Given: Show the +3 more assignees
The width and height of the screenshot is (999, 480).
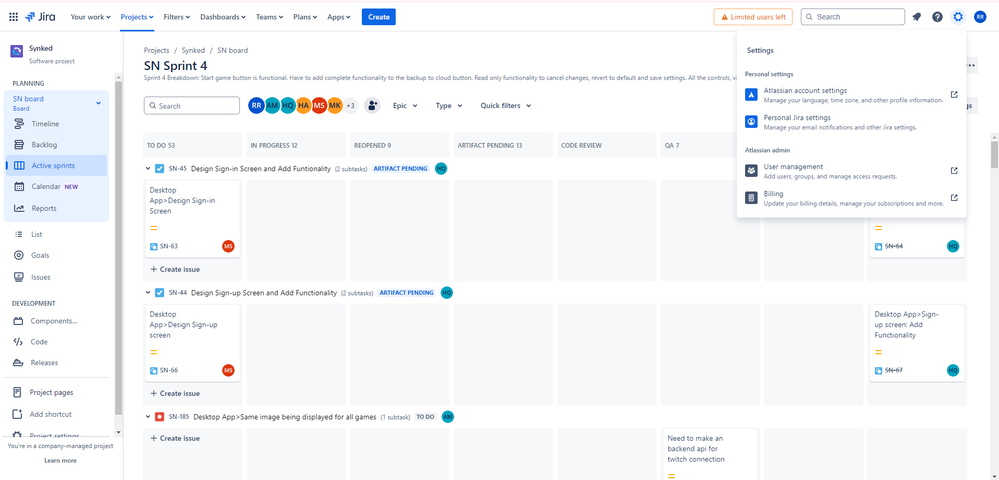Looking at the screenshot, I should click(351, 106).
